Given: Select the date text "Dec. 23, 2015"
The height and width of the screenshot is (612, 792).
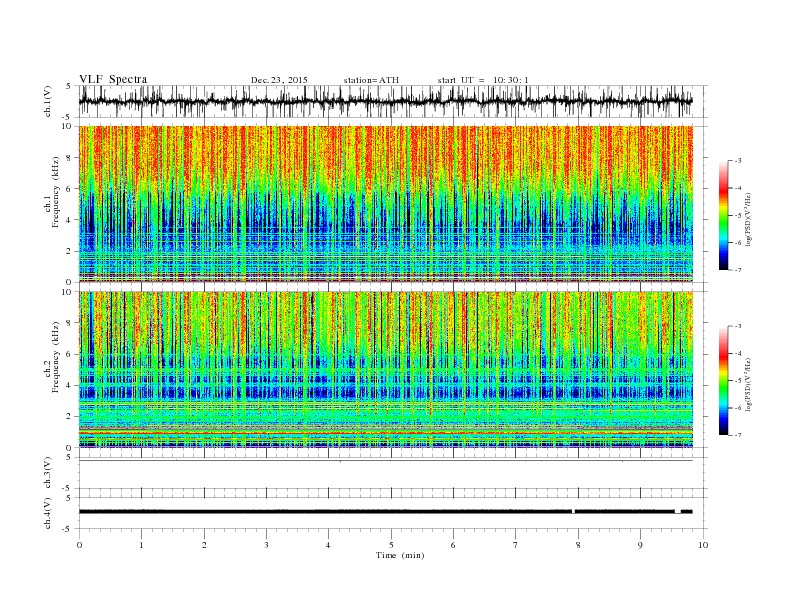Looking at the screenshot, I should tap(279, 80).
